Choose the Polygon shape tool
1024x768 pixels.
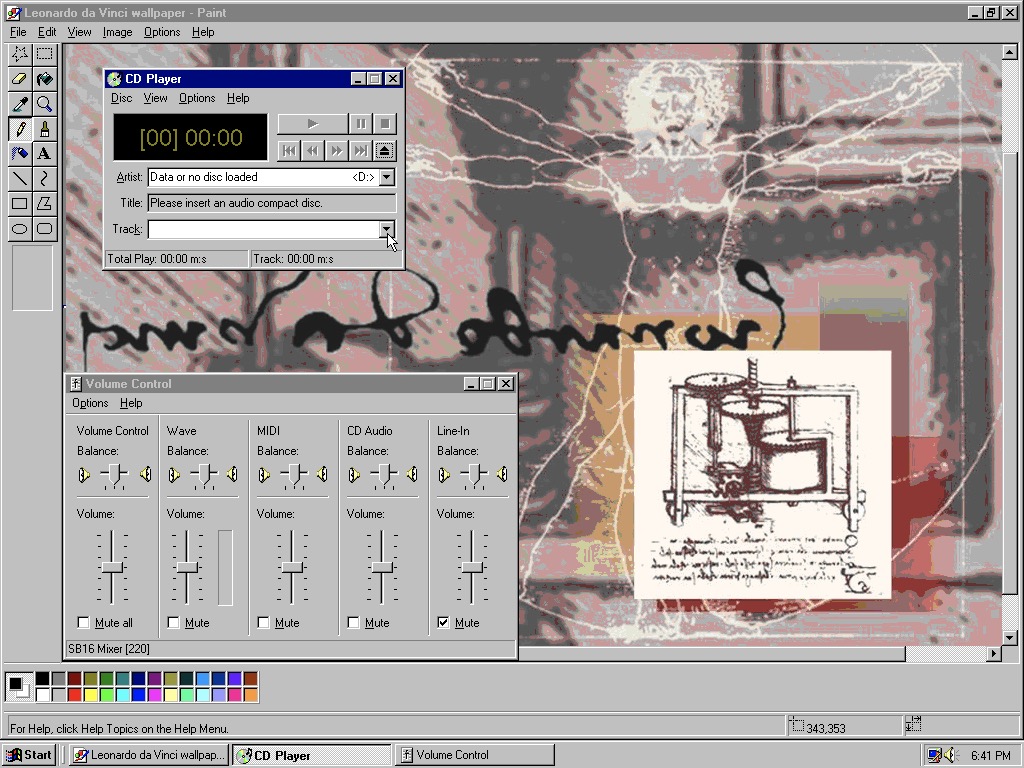pyautogui.click(x=44, y=203)
